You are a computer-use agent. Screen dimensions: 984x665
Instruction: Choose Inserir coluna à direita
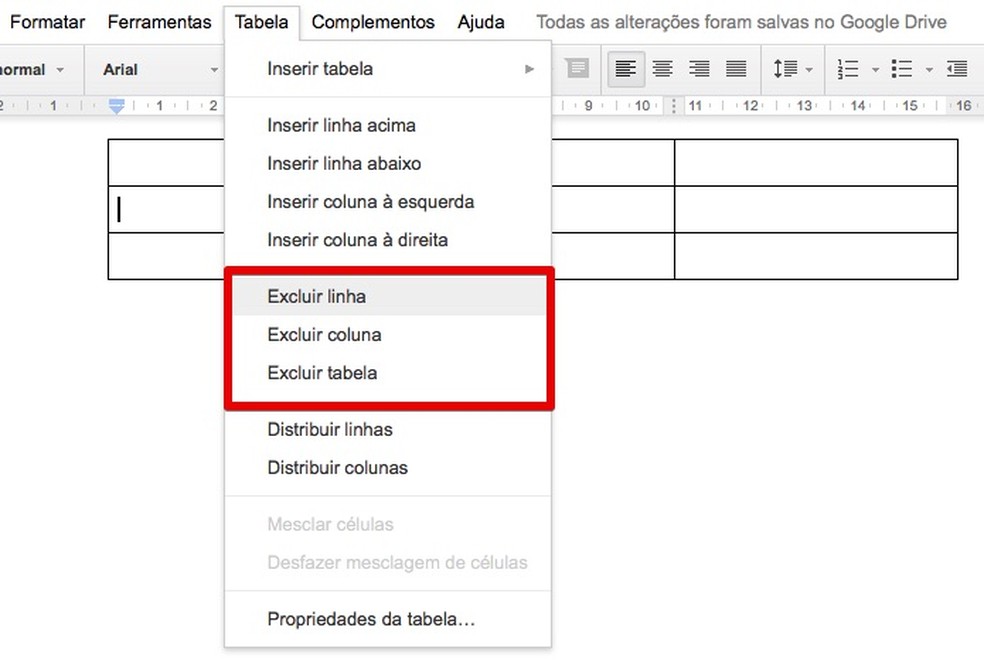click(388, 240)
